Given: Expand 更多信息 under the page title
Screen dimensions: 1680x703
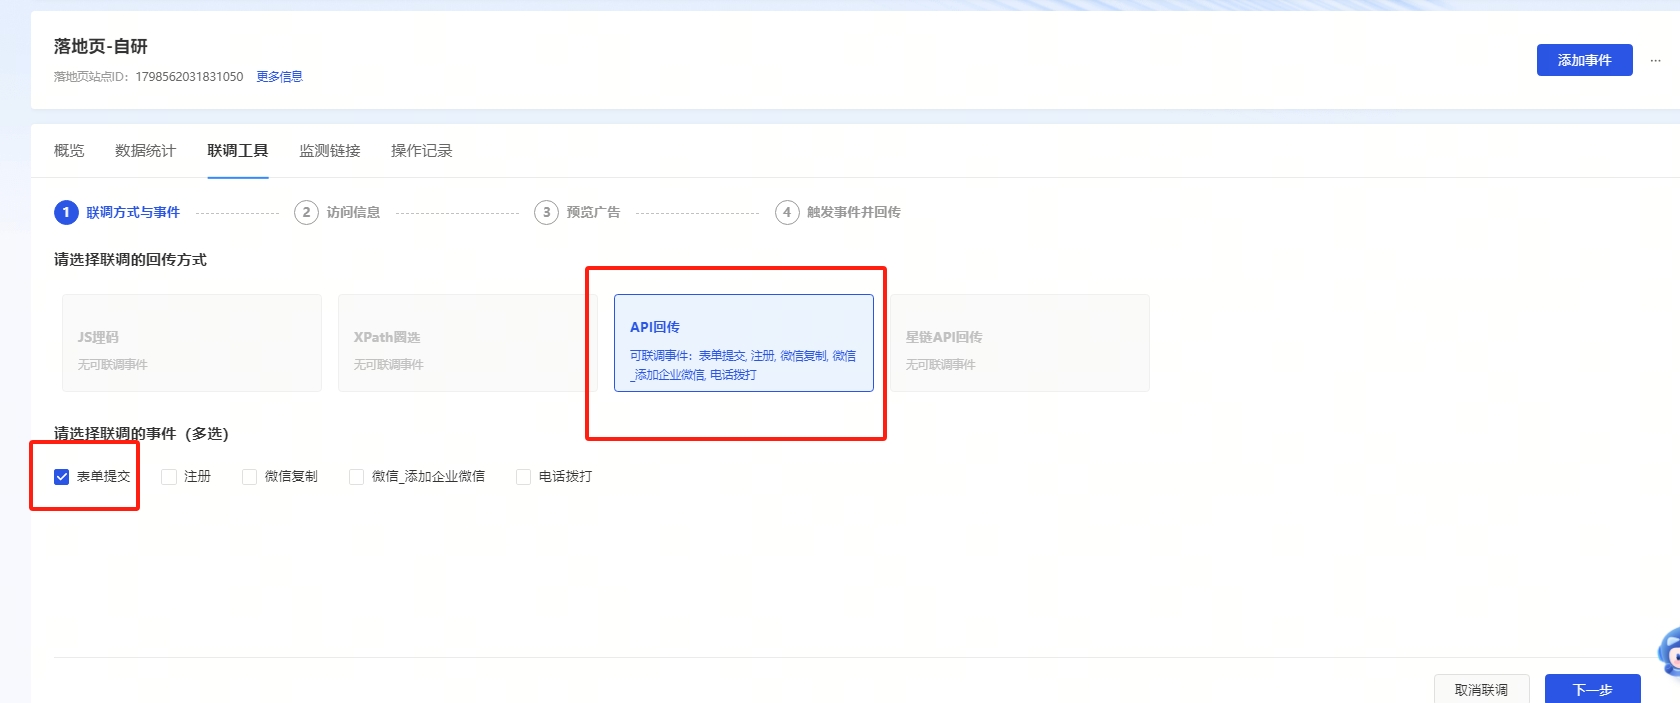Looking at the screenshot, I should (279, 77).
